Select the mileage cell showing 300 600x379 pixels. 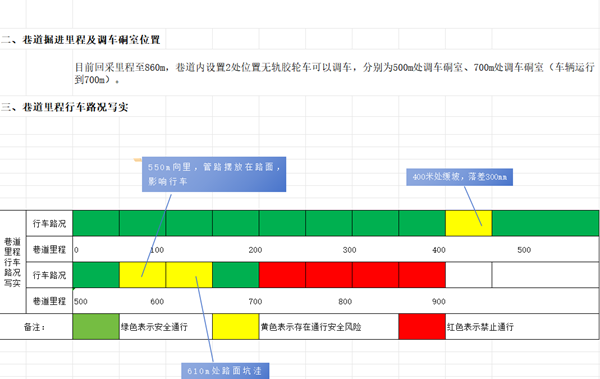tap(349, 250)
